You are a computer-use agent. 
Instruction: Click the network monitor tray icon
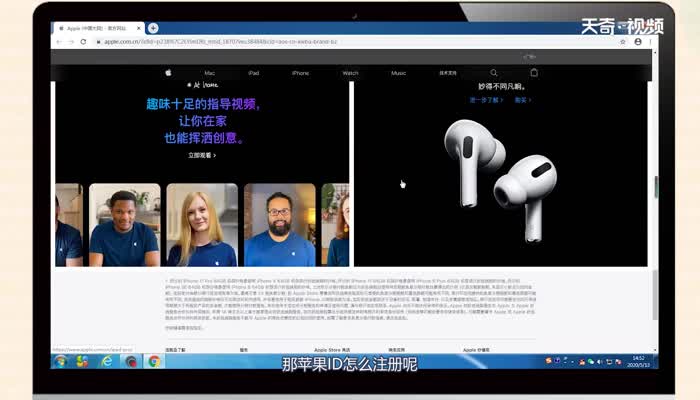pyautogui.click(x=609, y=362)
